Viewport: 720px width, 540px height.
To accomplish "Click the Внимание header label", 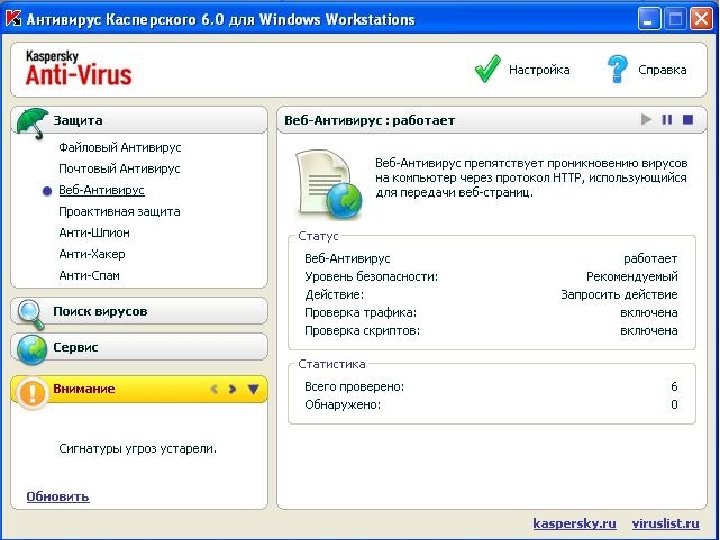I will click(84, 389).
